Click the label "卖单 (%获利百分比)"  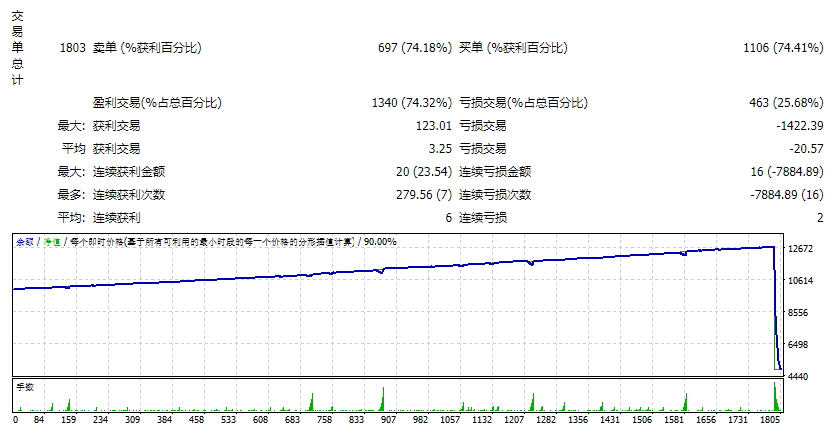(x=147, y=48)
